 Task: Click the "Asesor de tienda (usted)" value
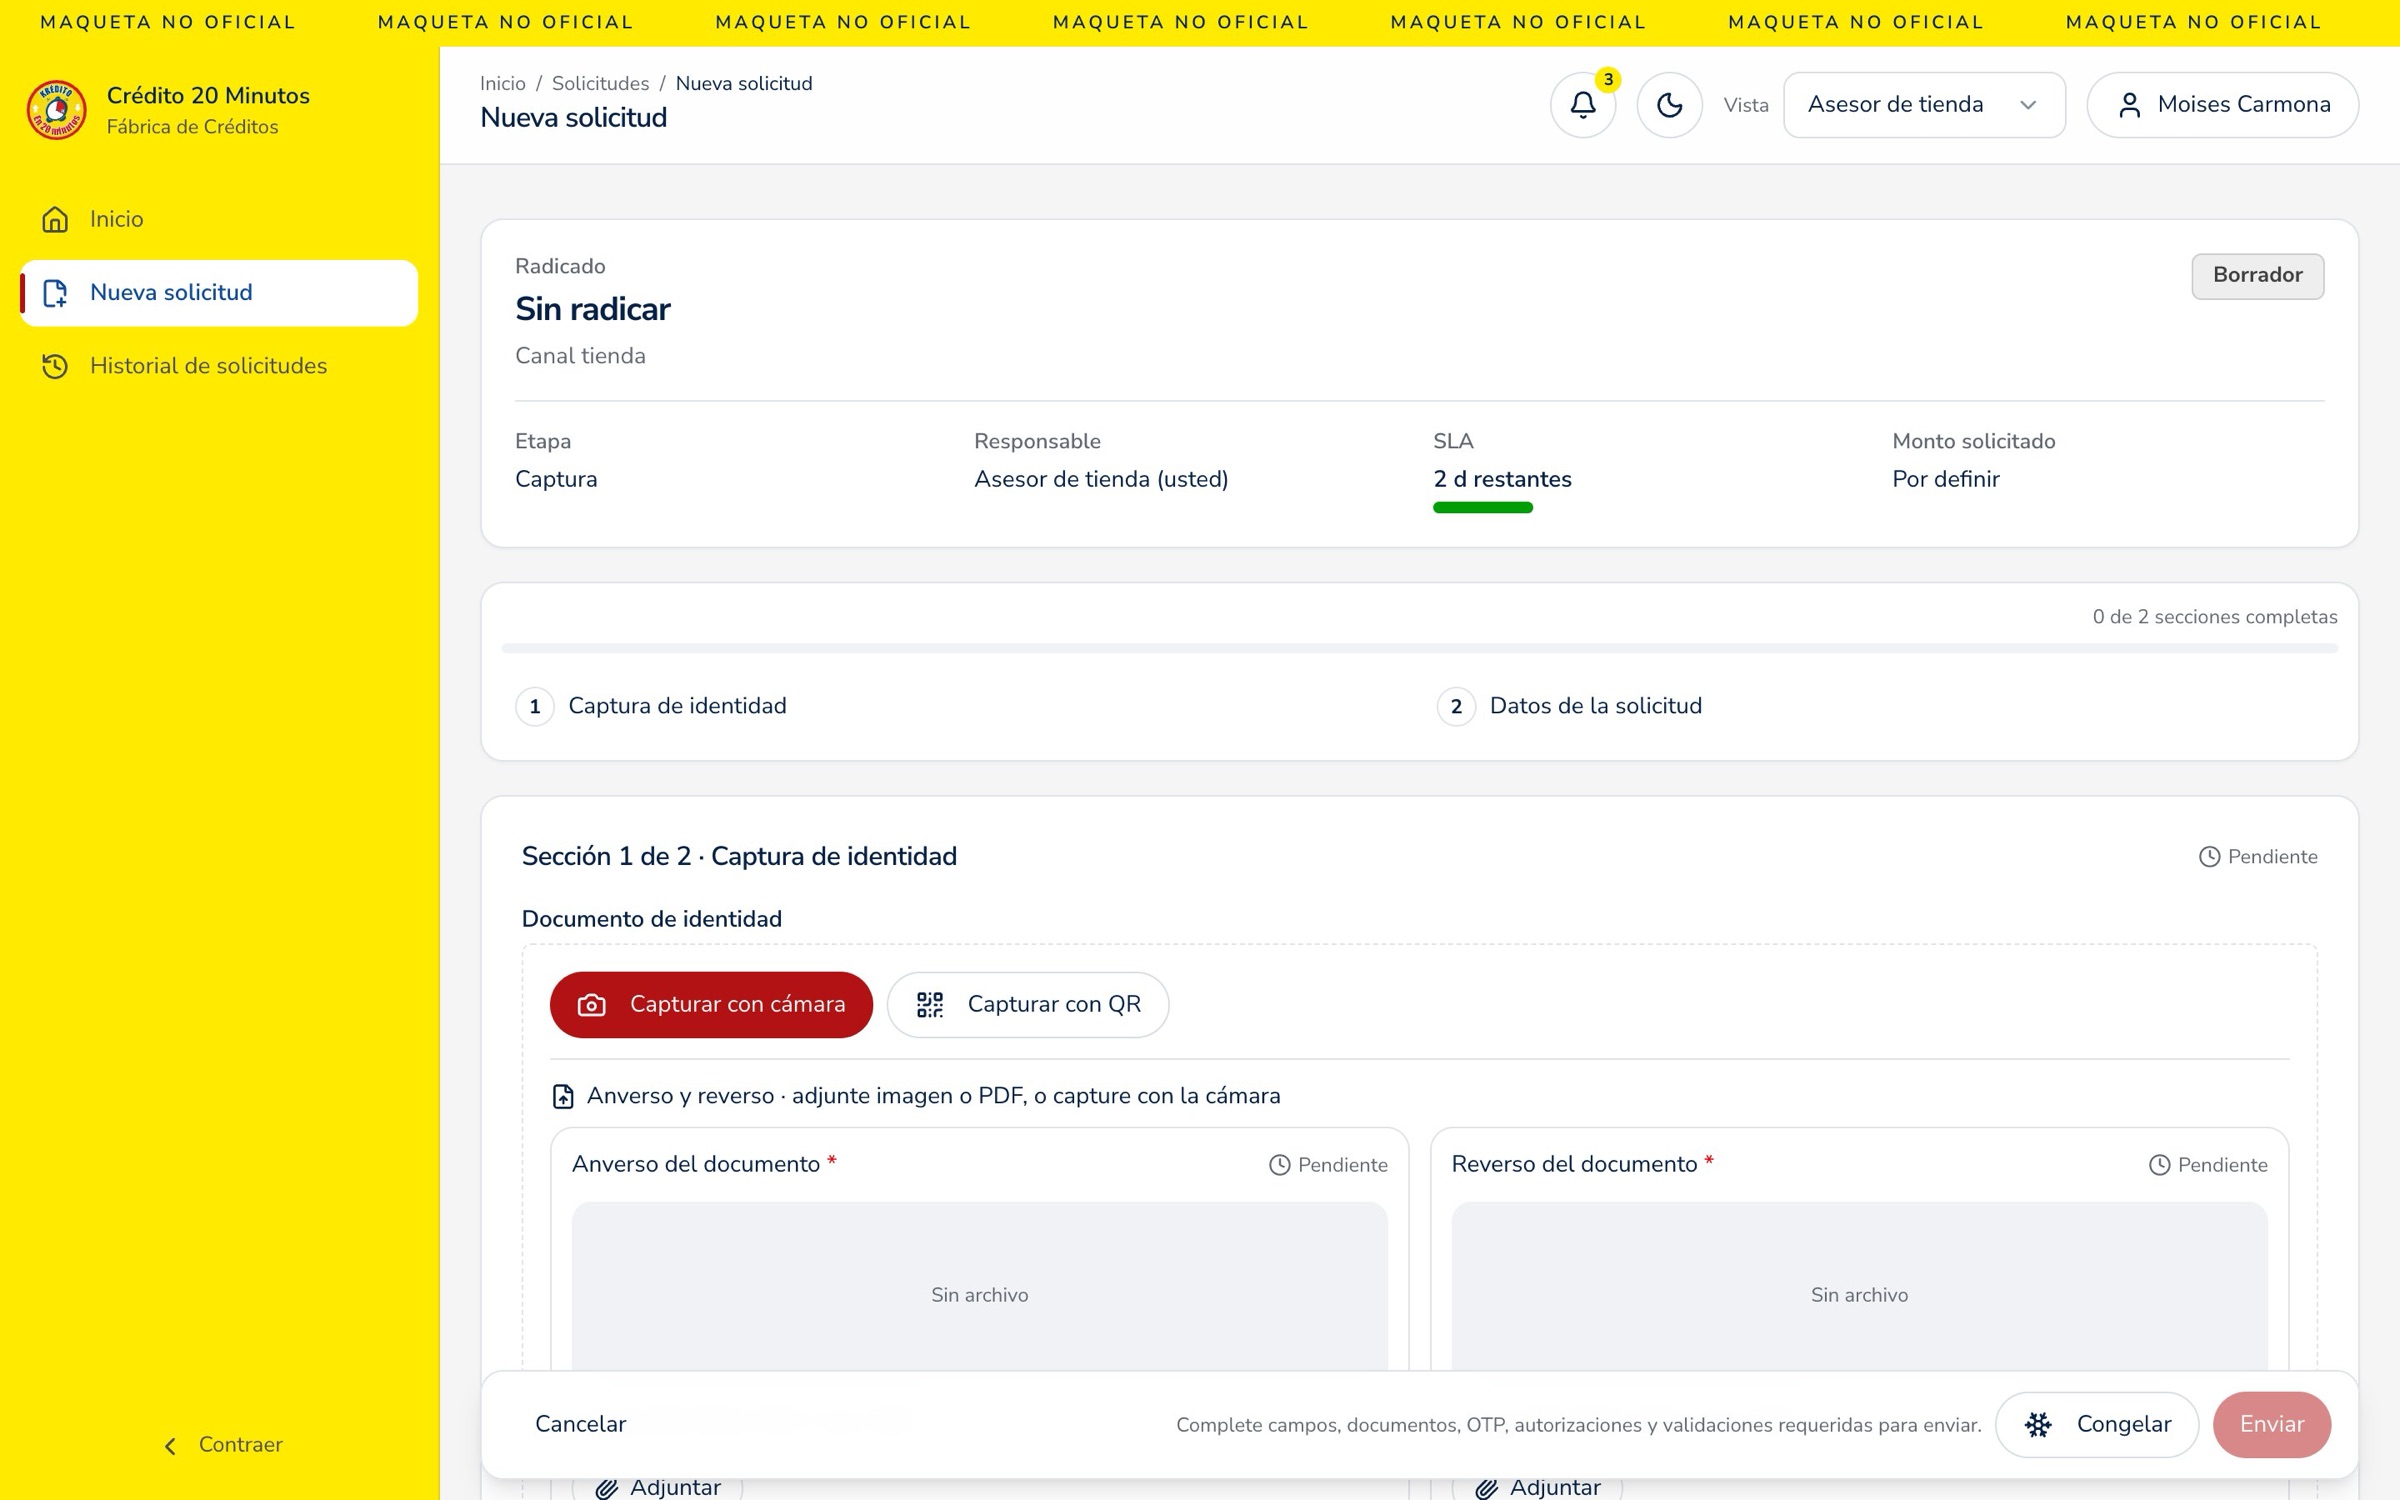coord(1101,480)
